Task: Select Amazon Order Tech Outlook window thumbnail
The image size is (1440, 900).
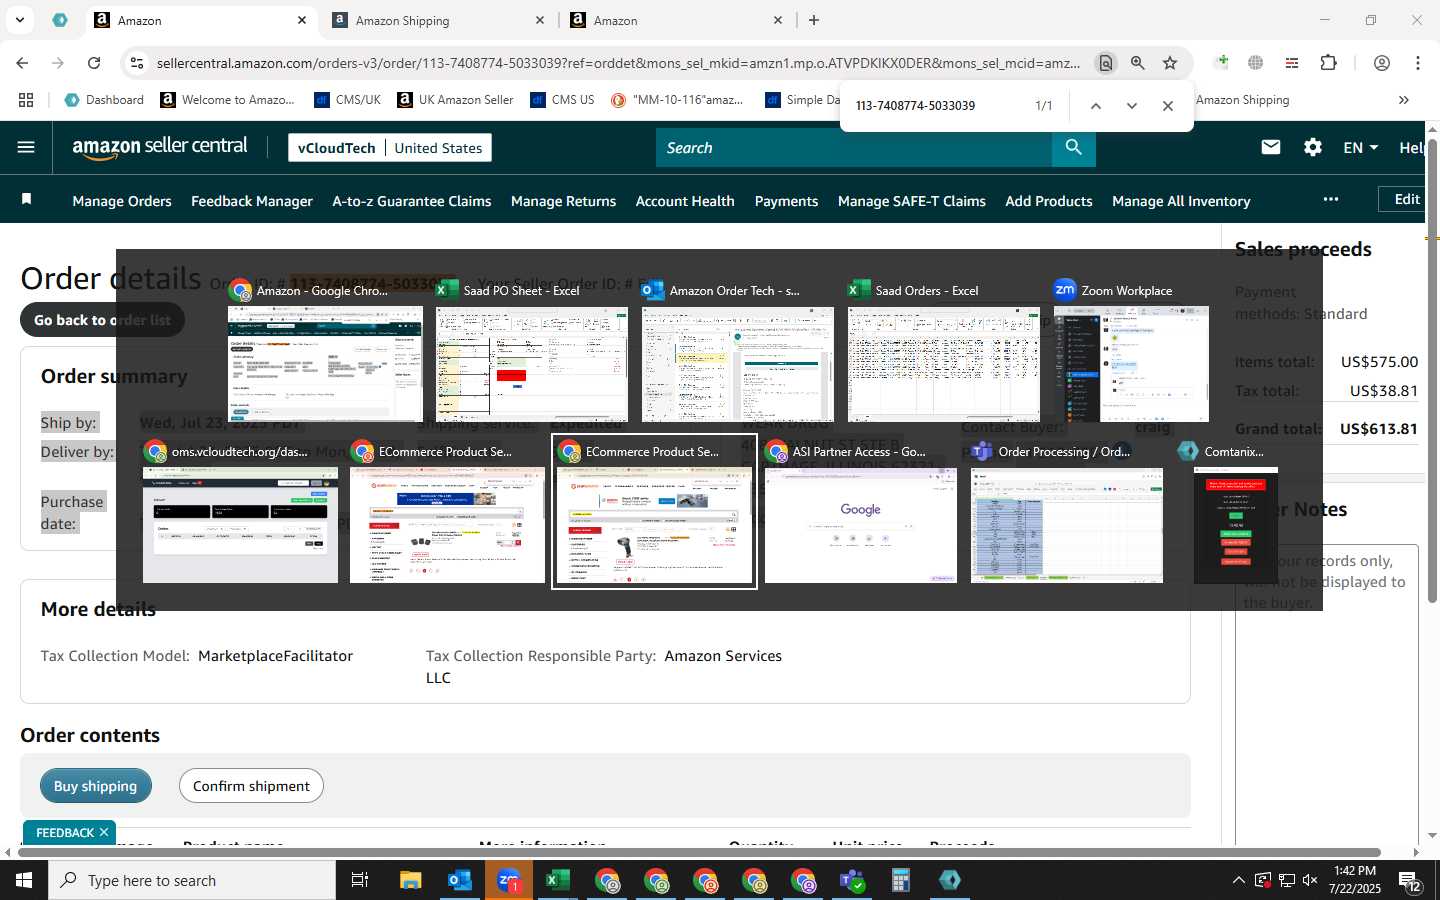Action: coord(738,352)
